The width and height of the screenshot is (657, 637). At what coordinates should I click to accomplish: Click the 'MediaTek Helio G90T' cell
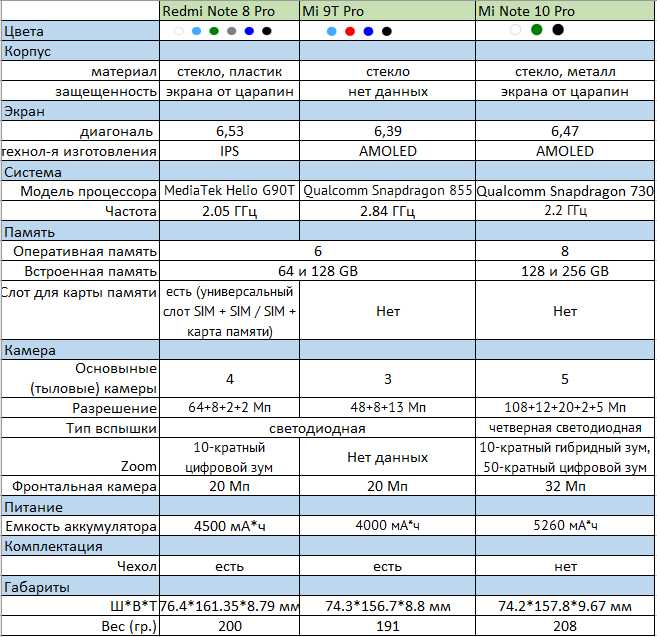tap(230, 191)
